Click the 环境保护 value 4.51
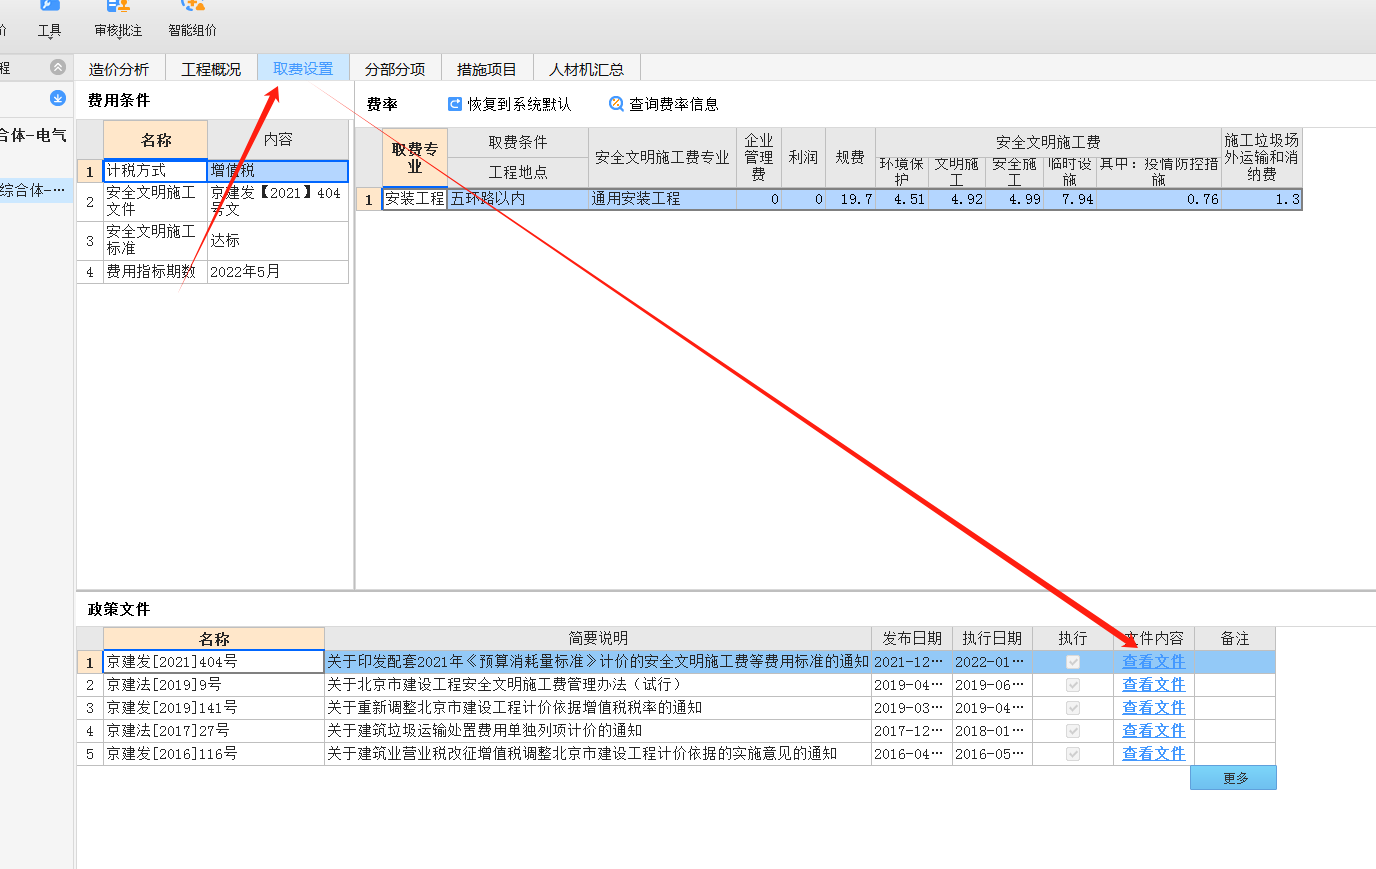1376x869 pixels. (x=902, y=199)
